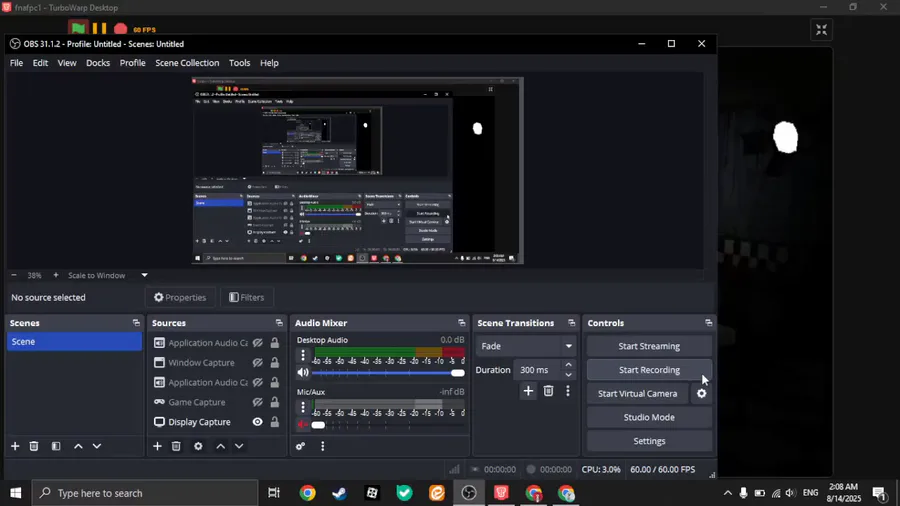Exit fullscreen in the TurboWarp window
Image resolution: width=900 pixels, height=506 pixels.
[x=821, y=30]
